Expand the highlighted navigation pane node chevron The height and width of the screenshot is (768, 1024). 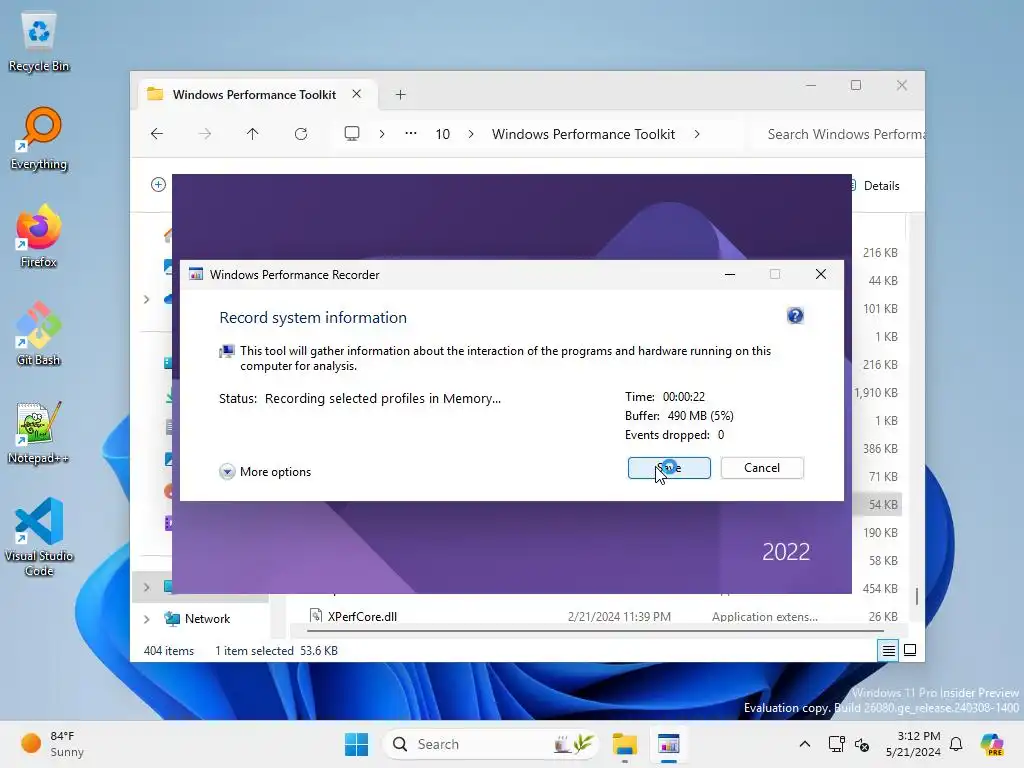tap(146, 587)
